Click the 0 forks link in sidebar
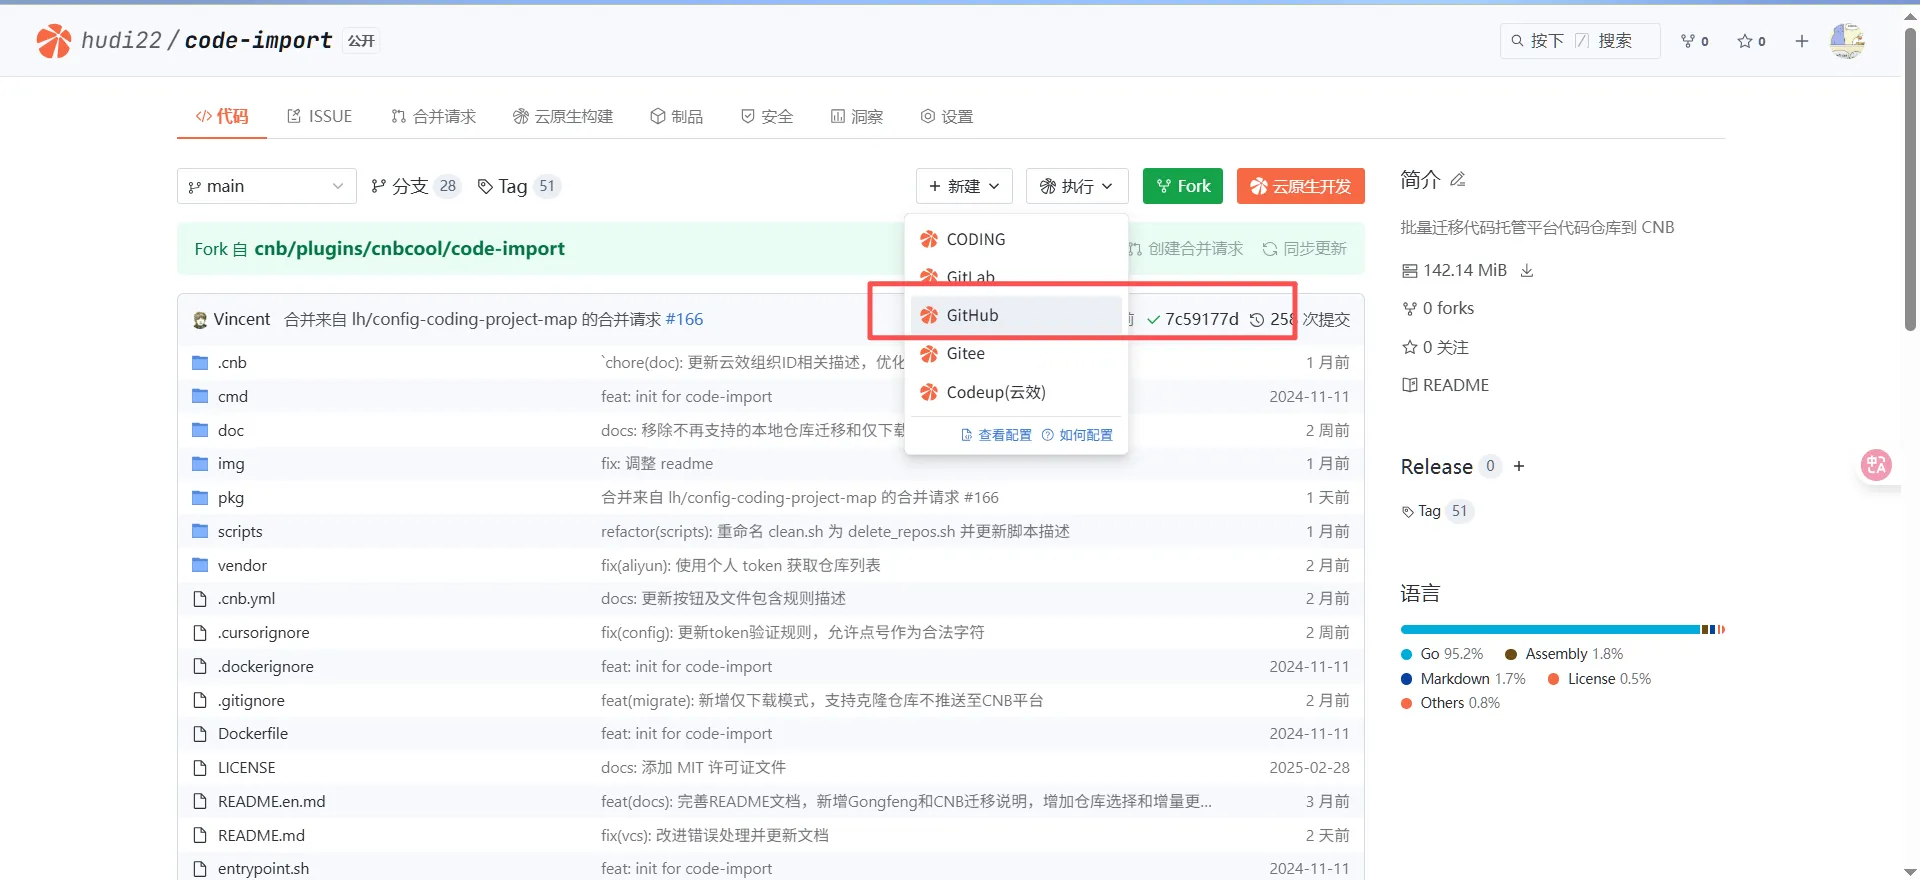Image resolution: width=1920 pixels, height=880 pixels. point(1438,309)
